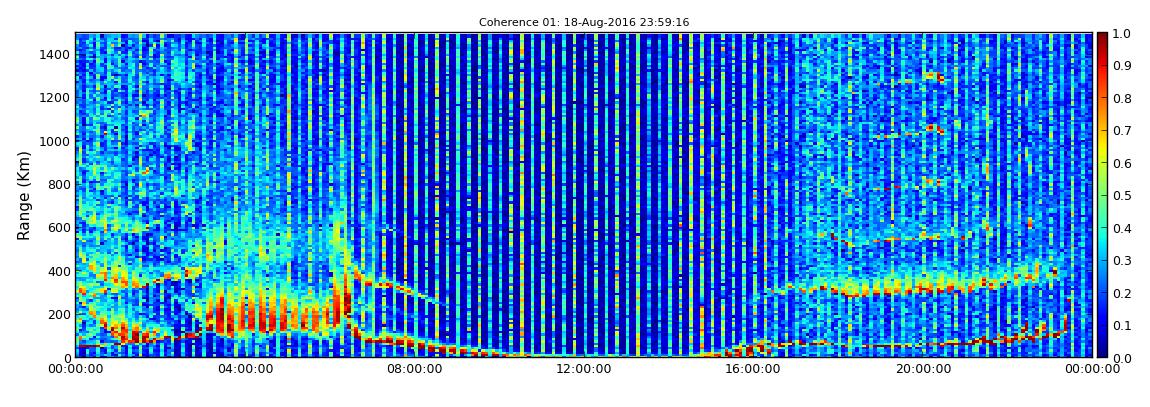Click the 800 range tick label
Viewport: 1150px width, 407px height.
[59, 184]
